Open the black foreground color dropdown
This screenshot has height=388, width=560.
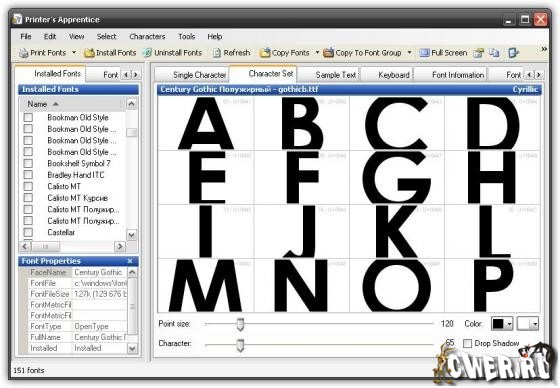[502, 324]
